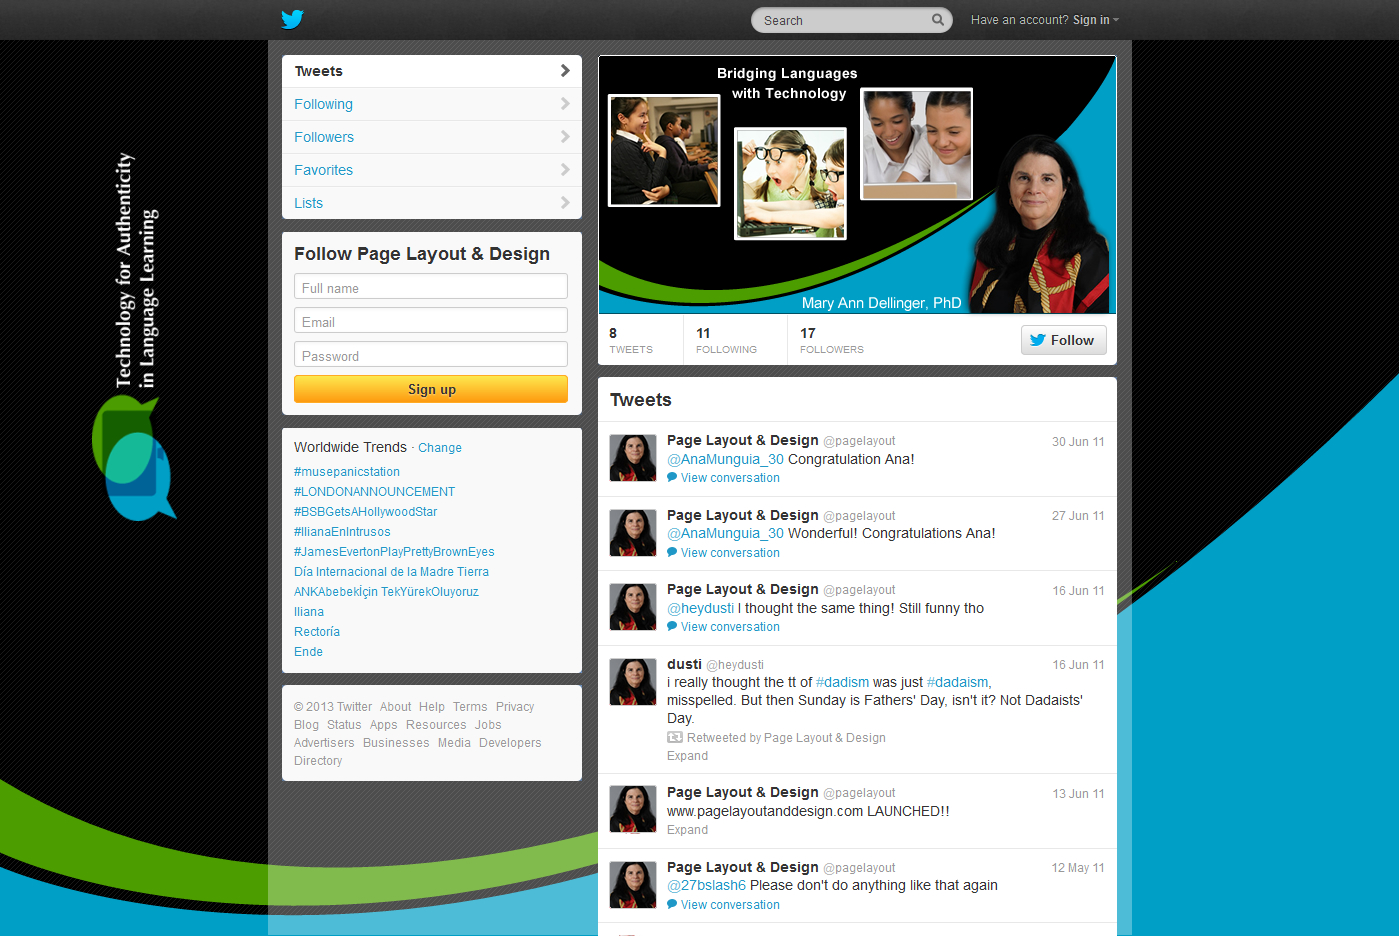Click the avatar on the 30 Jun tweet
1399x936 pixels.
(x=633, y=459)
